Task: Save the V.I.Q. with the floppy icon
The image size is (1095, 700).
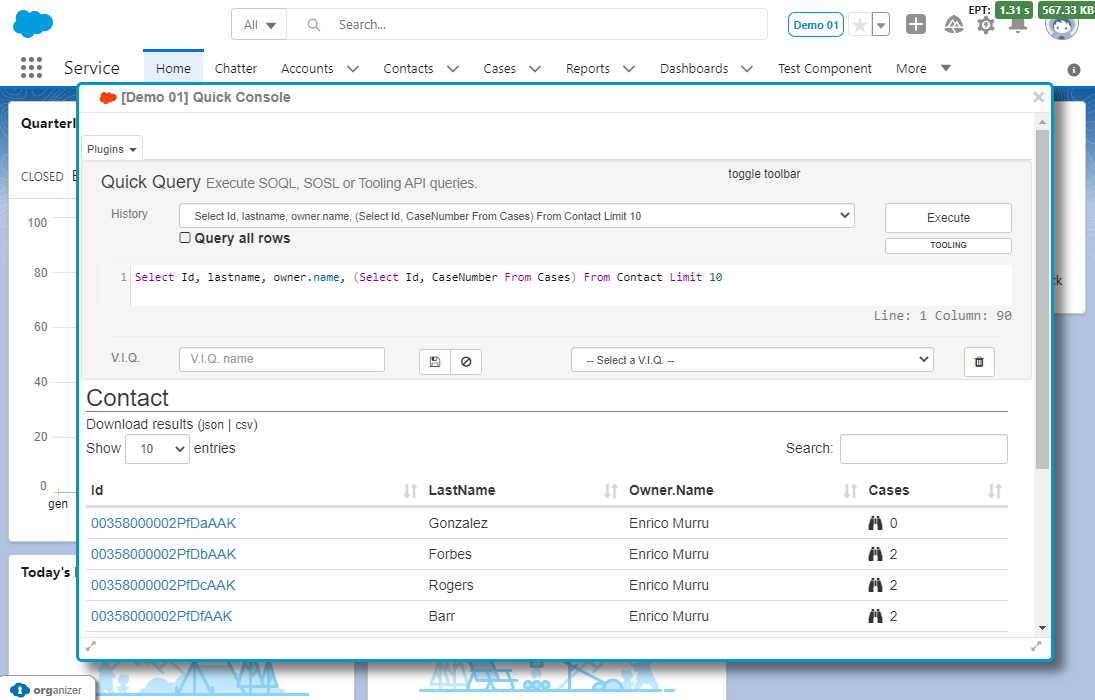Action: click(435, 362)
